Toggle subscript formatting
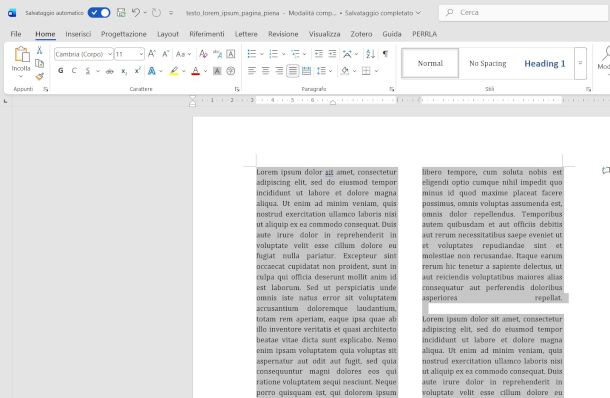610x398 pixels. pos(124,71)
